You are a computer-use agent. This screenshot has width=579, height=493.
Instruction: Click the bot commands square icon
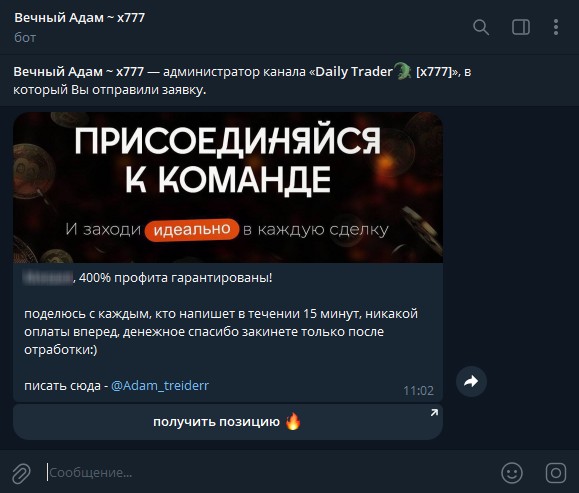point(556,473)
